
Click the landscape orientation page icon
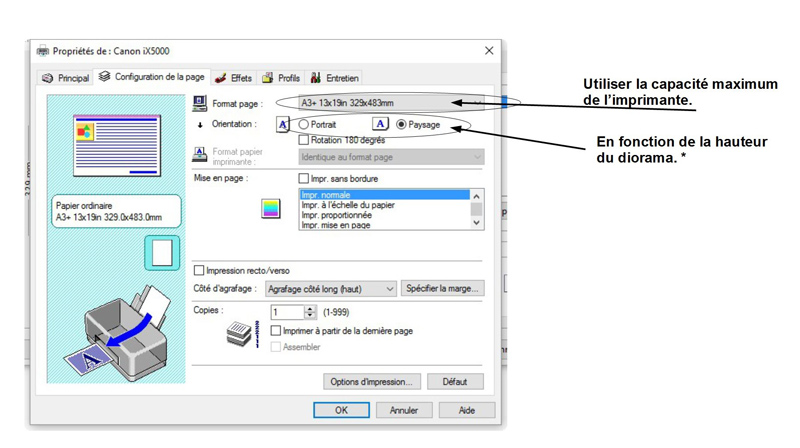pyautogui.click(x=381, y=124)
